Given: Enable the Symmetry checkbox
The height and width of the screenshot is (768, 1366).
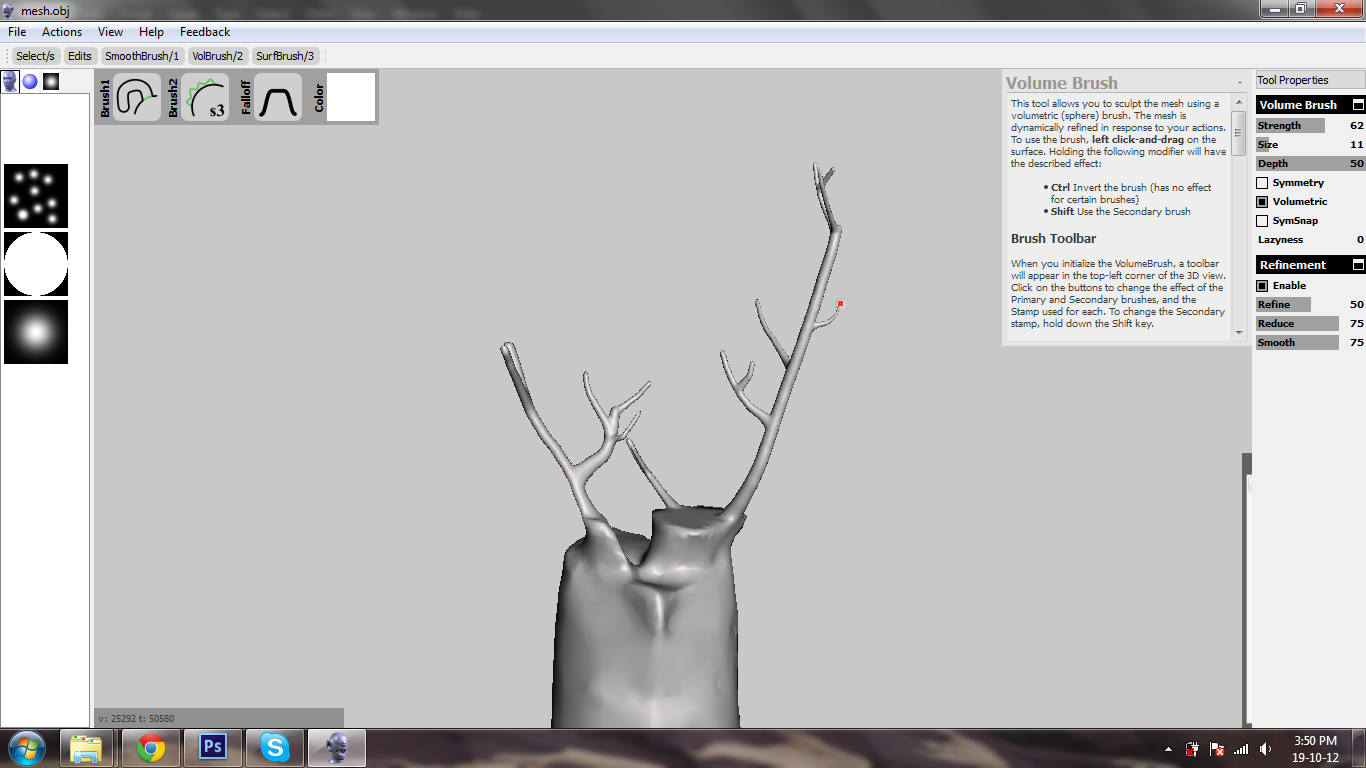Looking at the screenshot, I should (1262, 183).
